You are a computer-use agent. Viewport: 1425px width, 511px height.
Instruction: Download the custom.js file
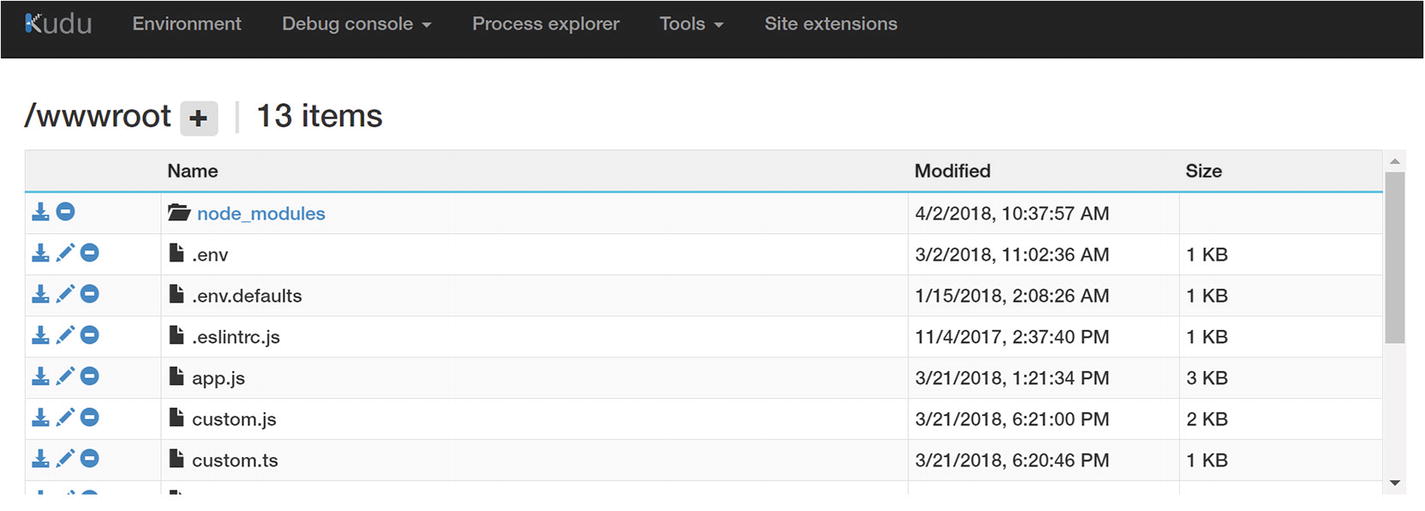tap(40, 418)
